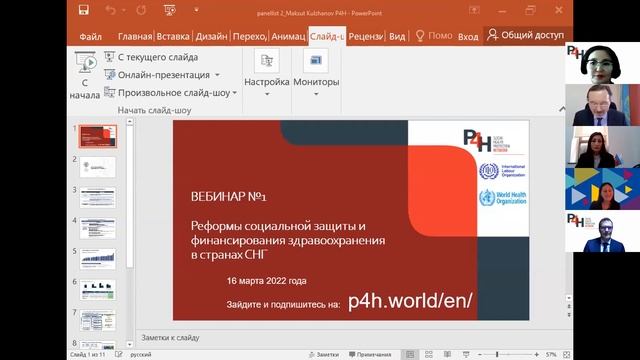
Task: Click the Помощник lightbulb search box
Action: pos(434,36)
